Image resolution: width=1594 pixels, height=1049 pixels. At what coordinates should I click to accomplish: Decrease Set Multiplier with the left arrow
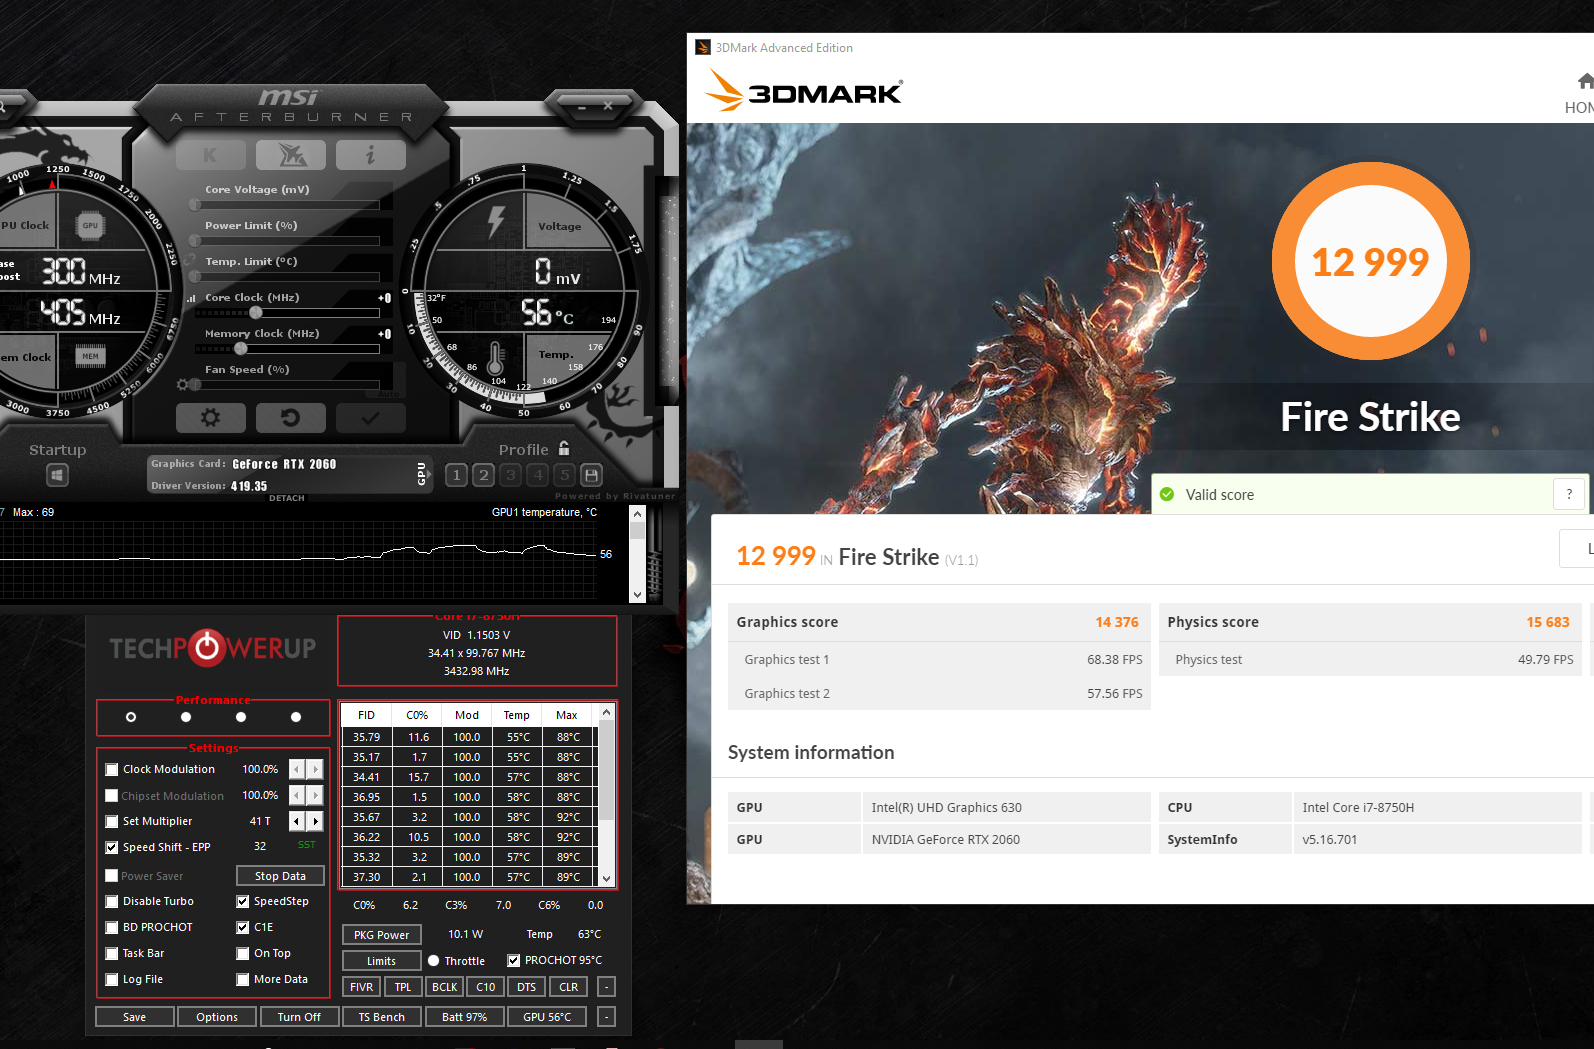pos(297,821)
